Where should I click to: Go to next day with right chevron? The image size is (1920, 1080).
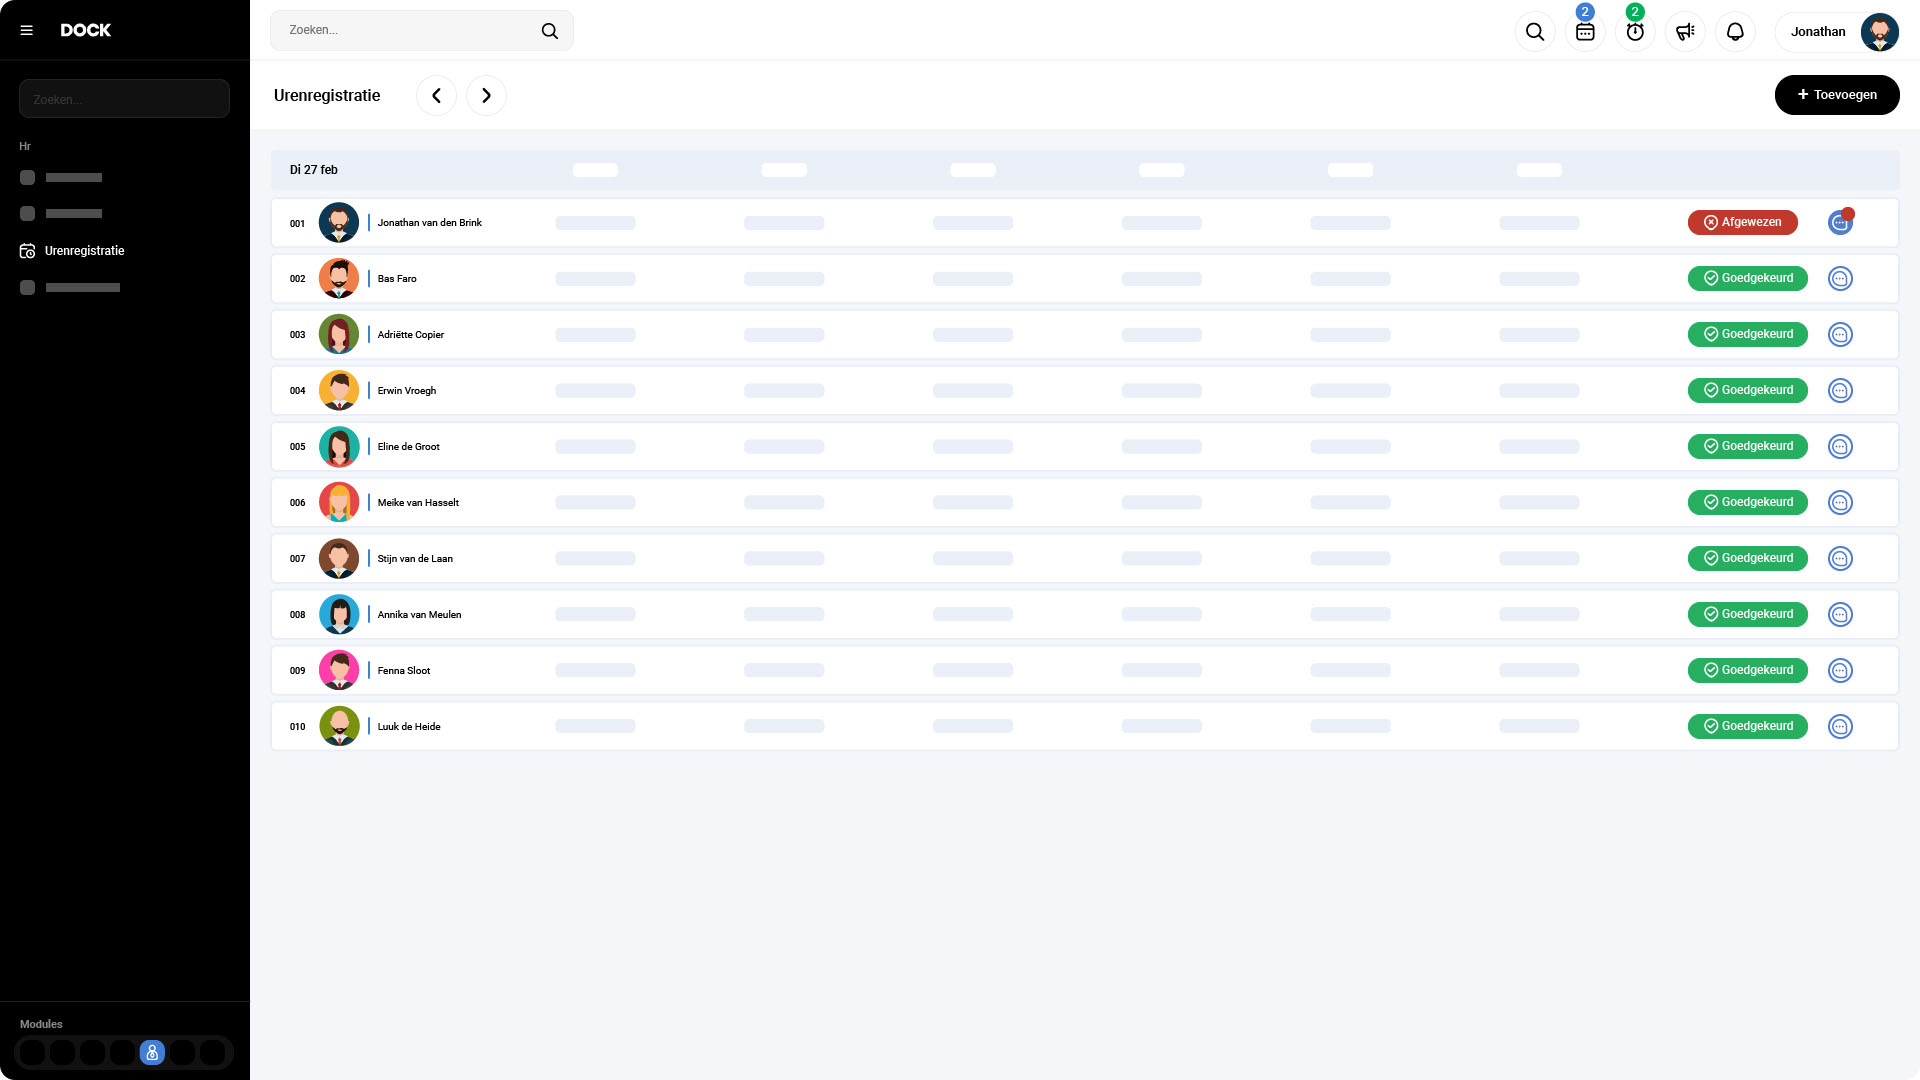point(486,96)
